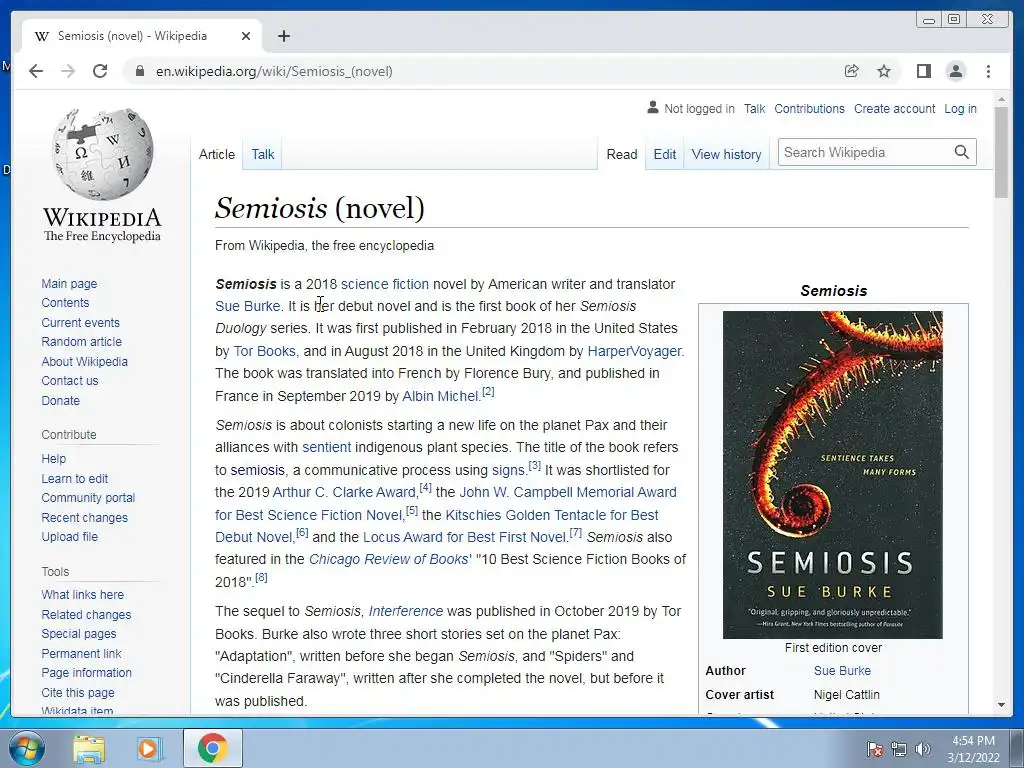Open the HarperVoyager link
This screenshot has height=768, width=1024.
(x=634, y=351)
